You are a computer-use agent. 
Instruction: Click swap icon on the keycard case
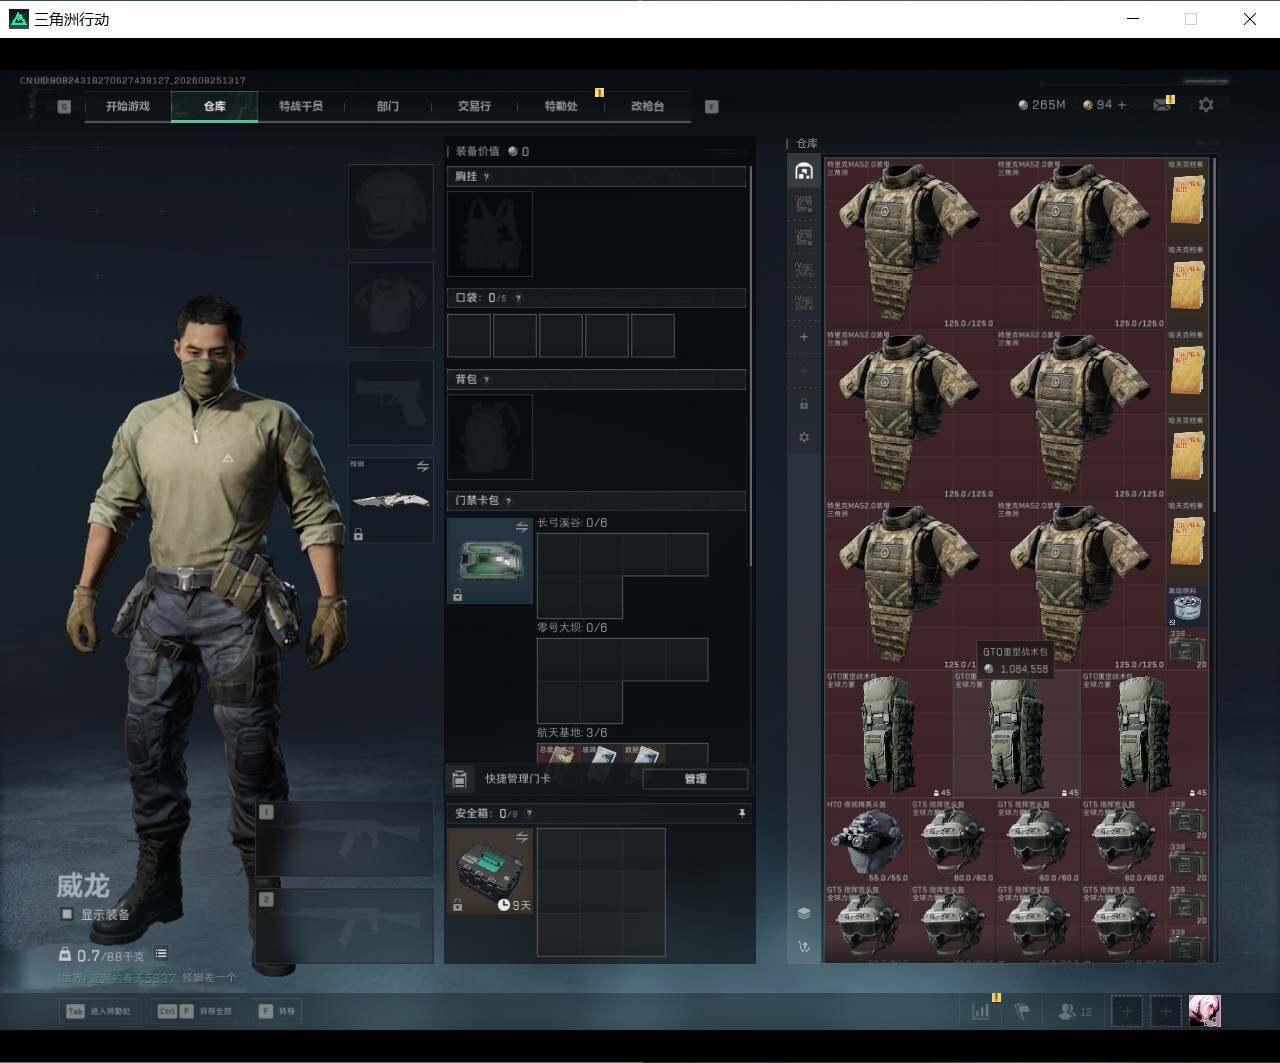point(521,527)
